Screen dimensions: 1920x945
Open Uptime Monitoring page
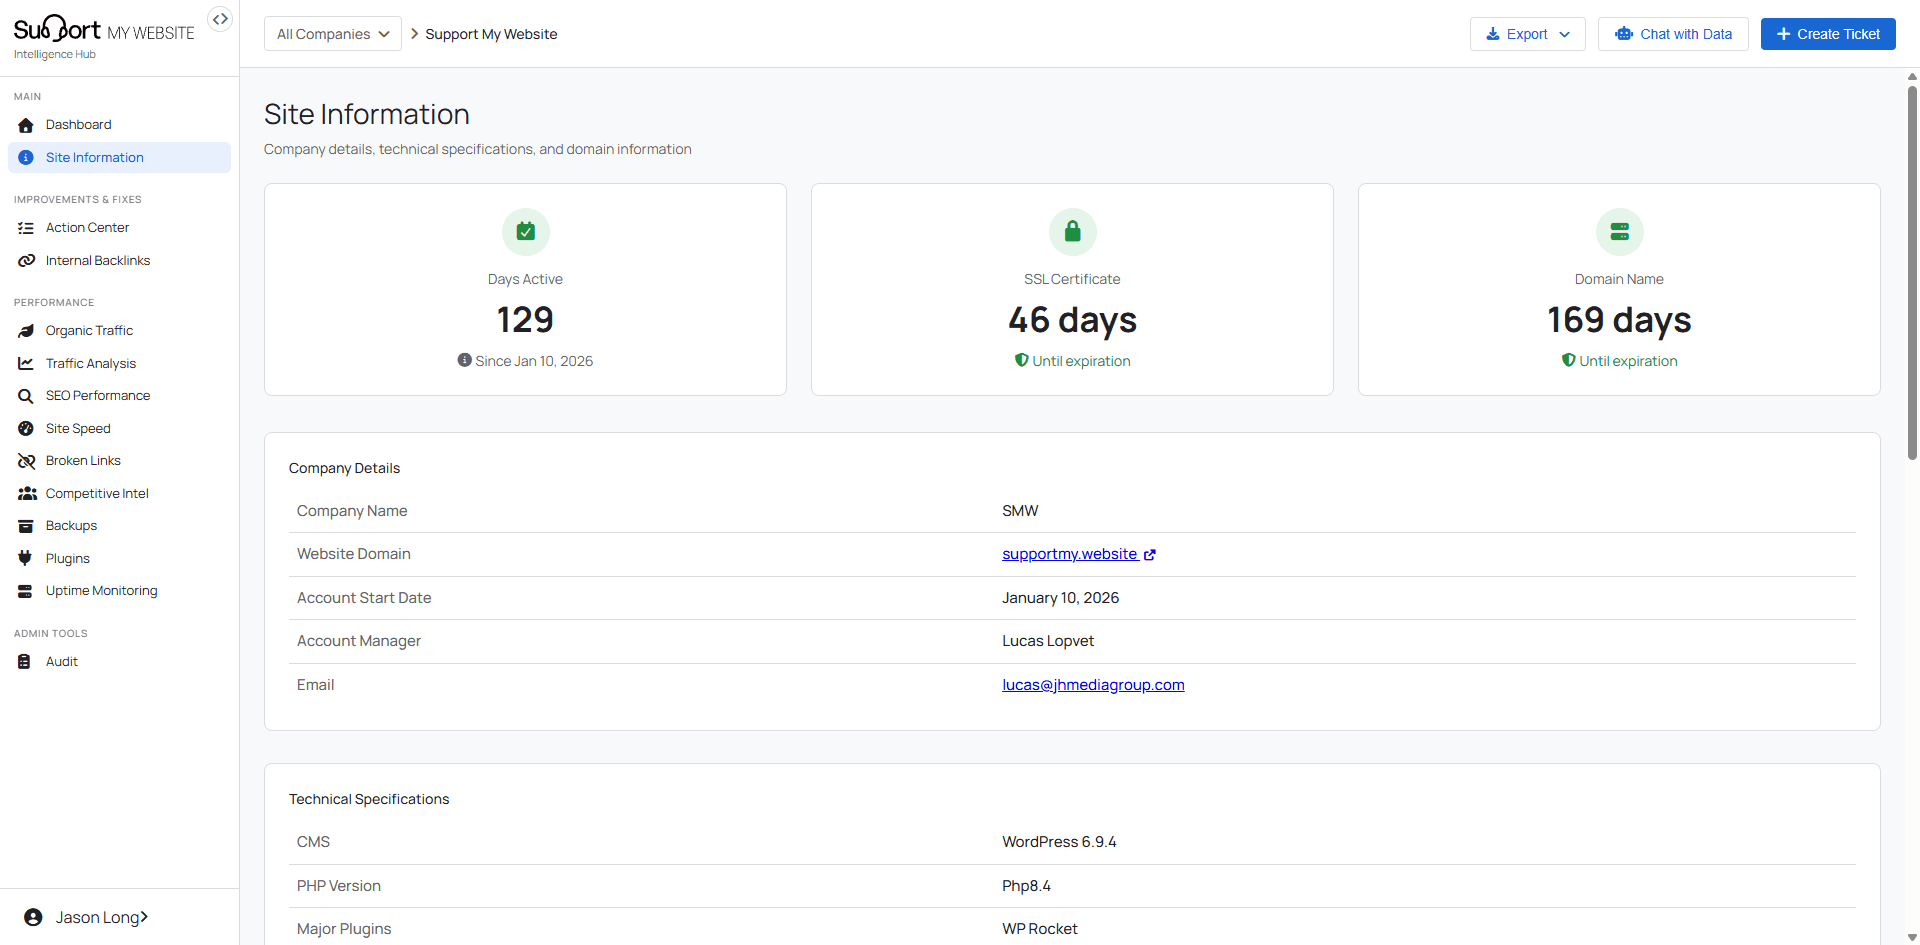119,591
